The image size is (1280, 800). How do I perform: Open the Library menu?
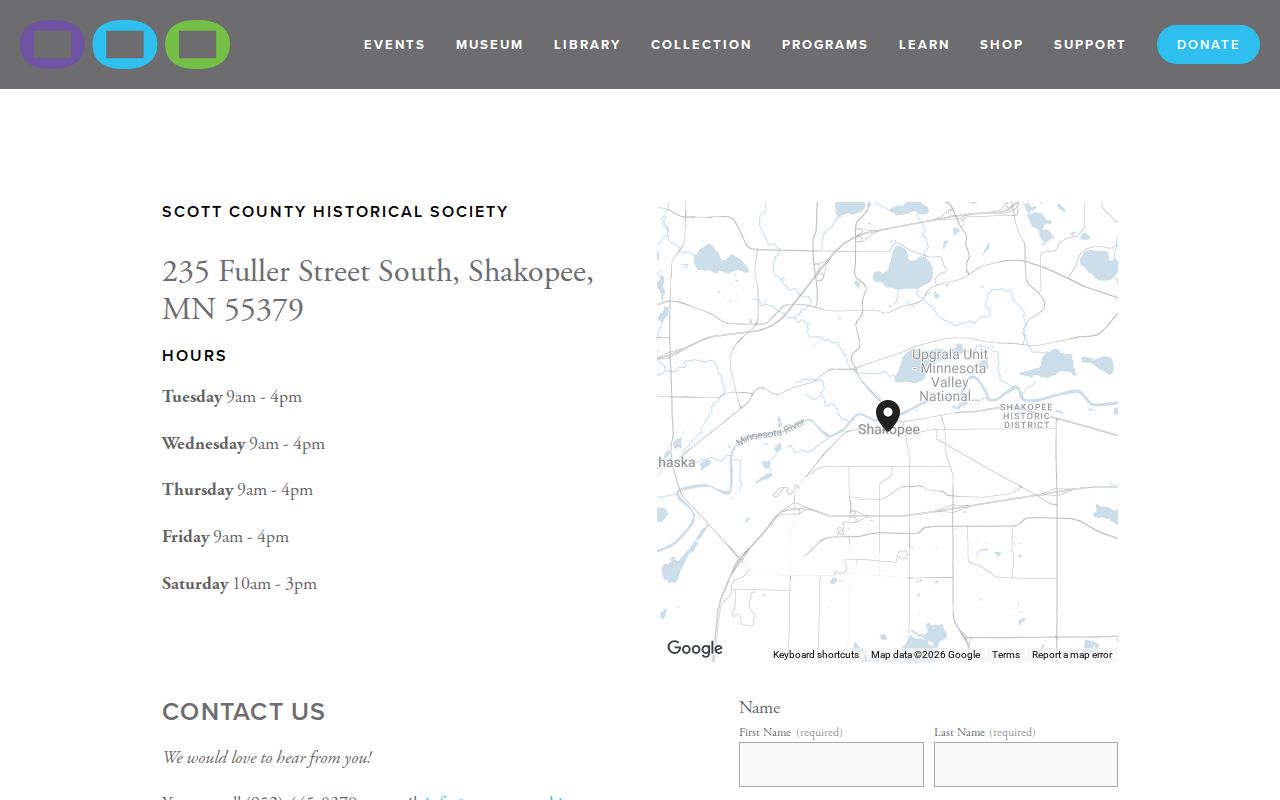(x=587, y=44)
